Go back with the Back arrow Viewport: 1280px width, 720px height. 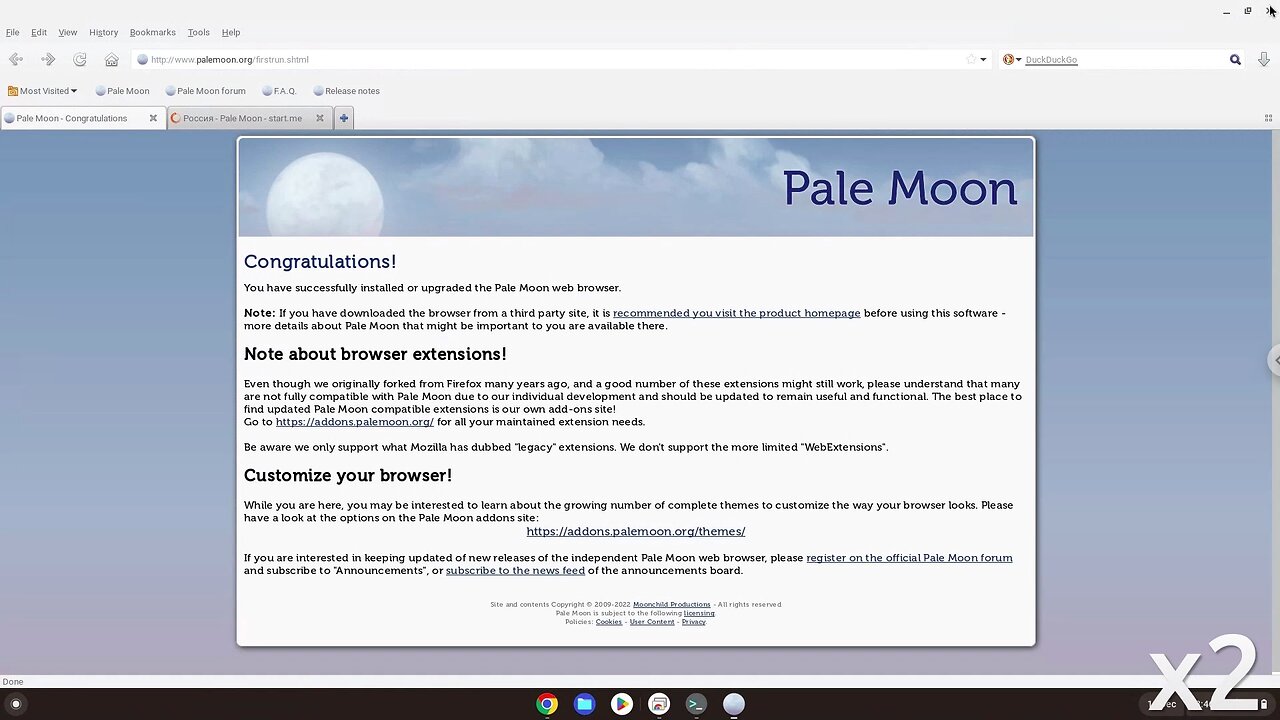(16, 59)
